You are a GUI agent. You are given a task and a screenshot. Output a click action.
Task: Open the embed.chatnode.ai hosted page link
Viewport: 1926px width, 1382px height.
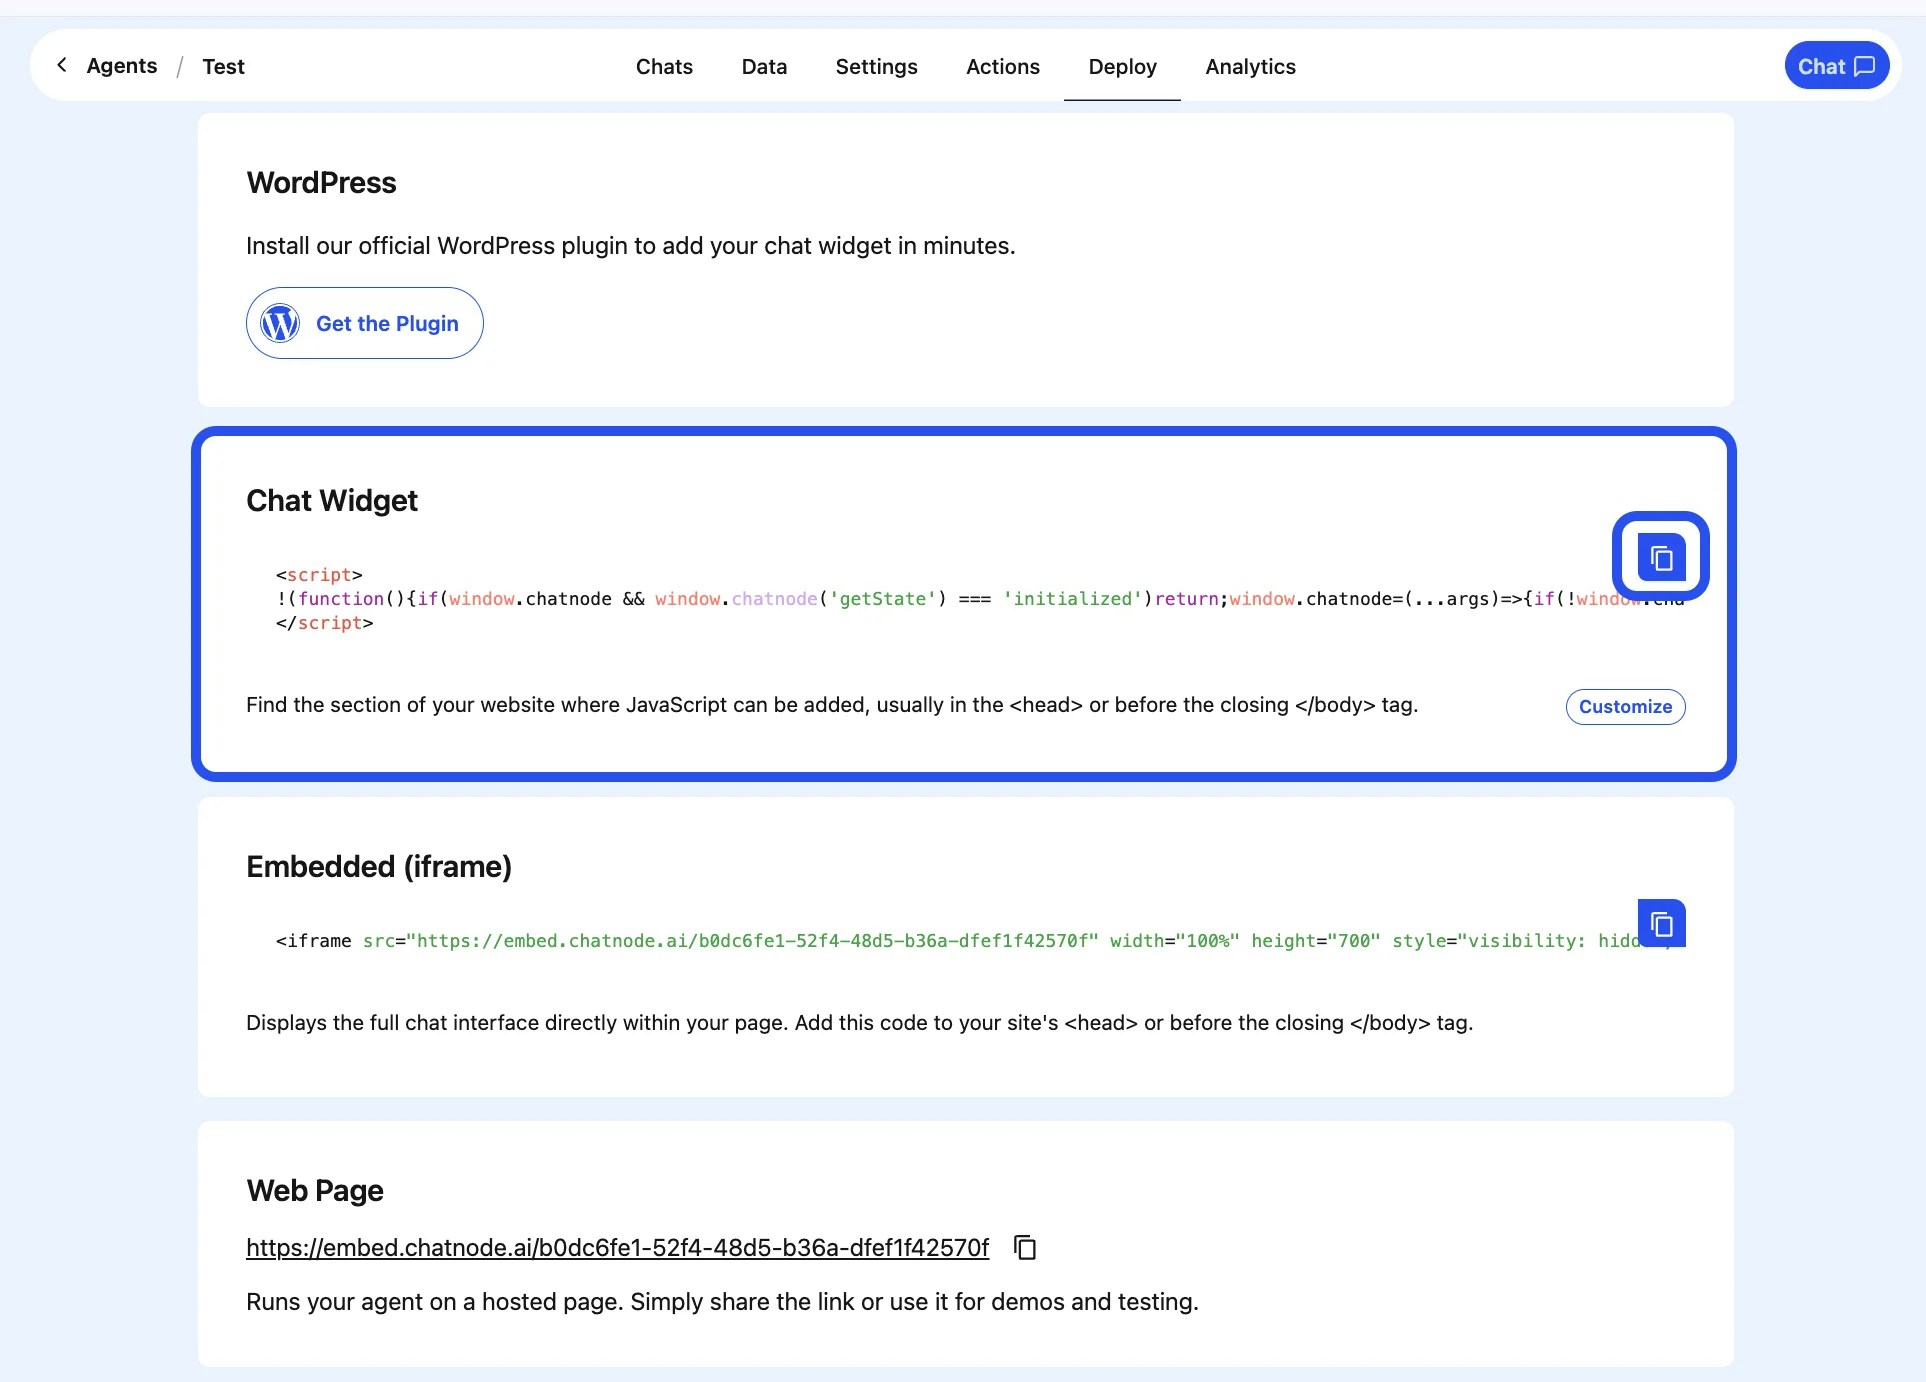pos(616,1247)
